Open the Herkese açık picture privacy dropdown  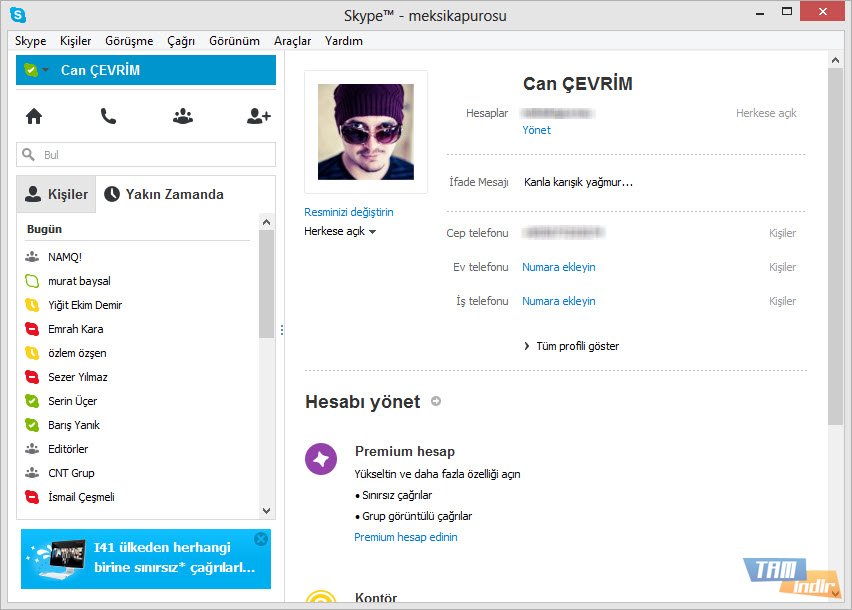340,232
